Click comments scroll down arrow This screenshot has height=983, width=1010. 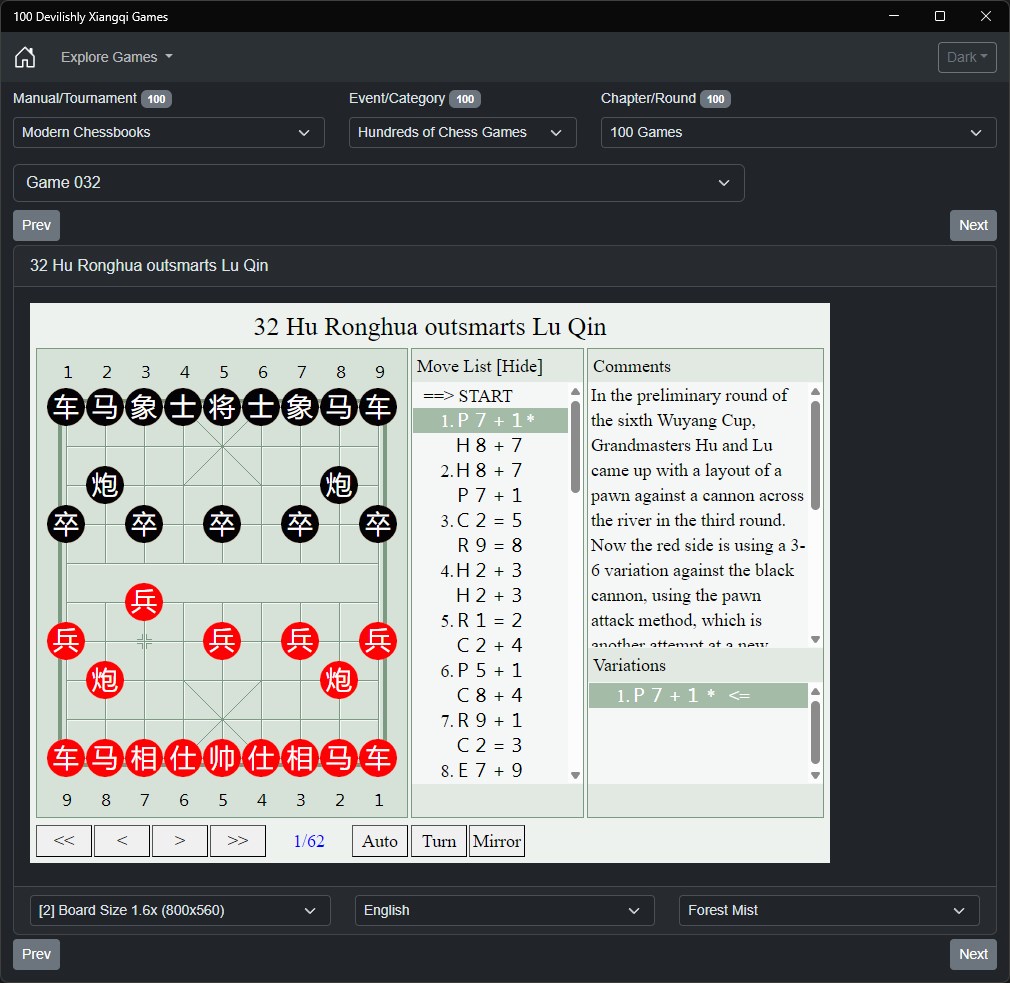[815, 640]
